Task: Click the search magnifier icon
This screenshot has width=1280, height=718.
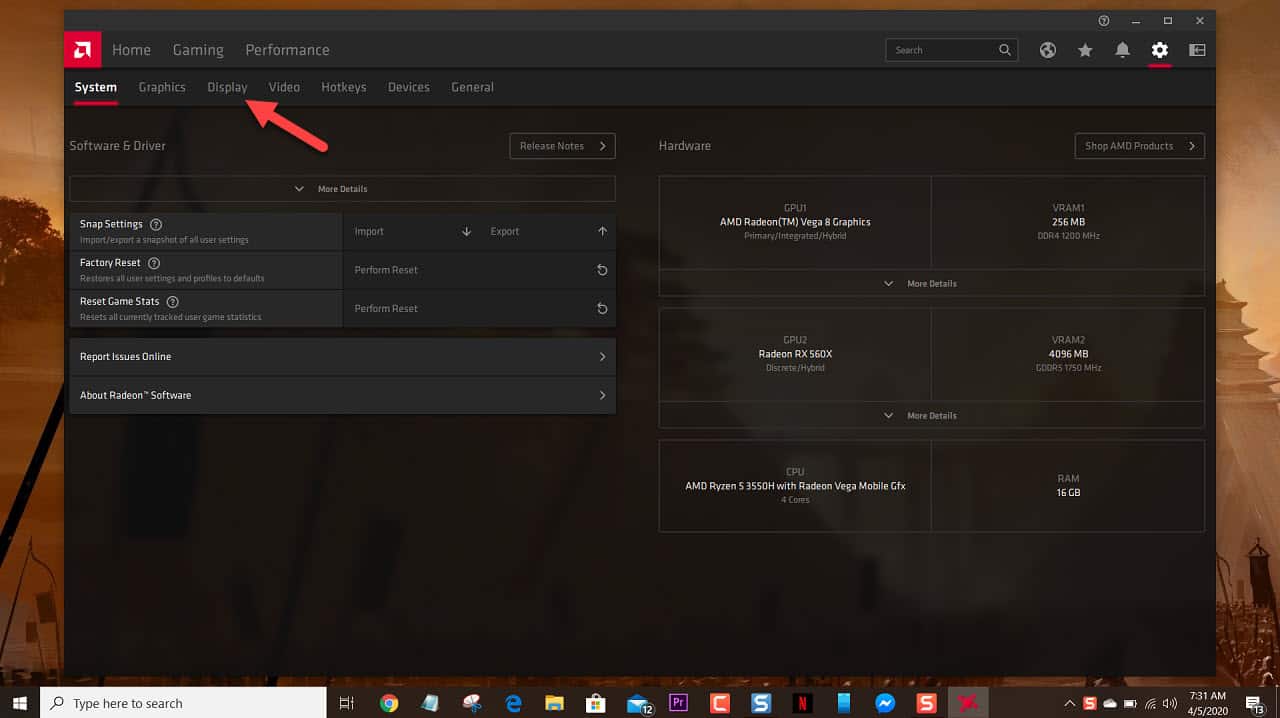Action: pyautogui.click(x=1005, y=50)
